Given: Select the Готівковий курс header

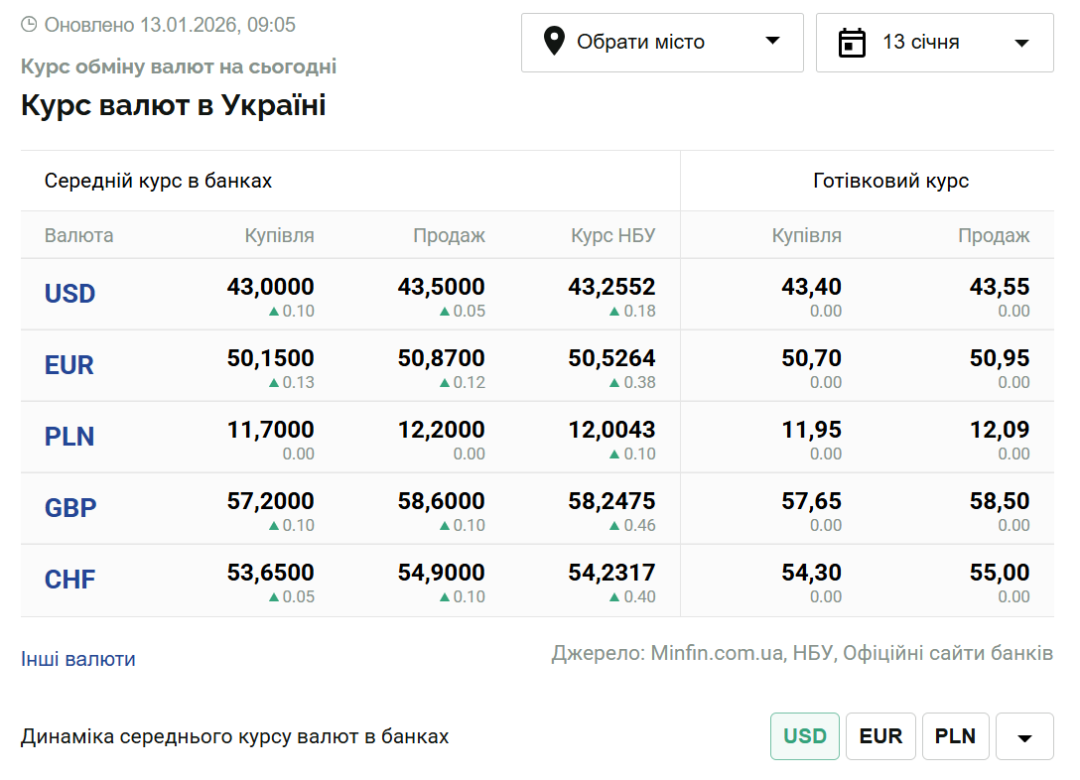Looking at the screenshot, I should pyautogui.click(x=890, y=181).
